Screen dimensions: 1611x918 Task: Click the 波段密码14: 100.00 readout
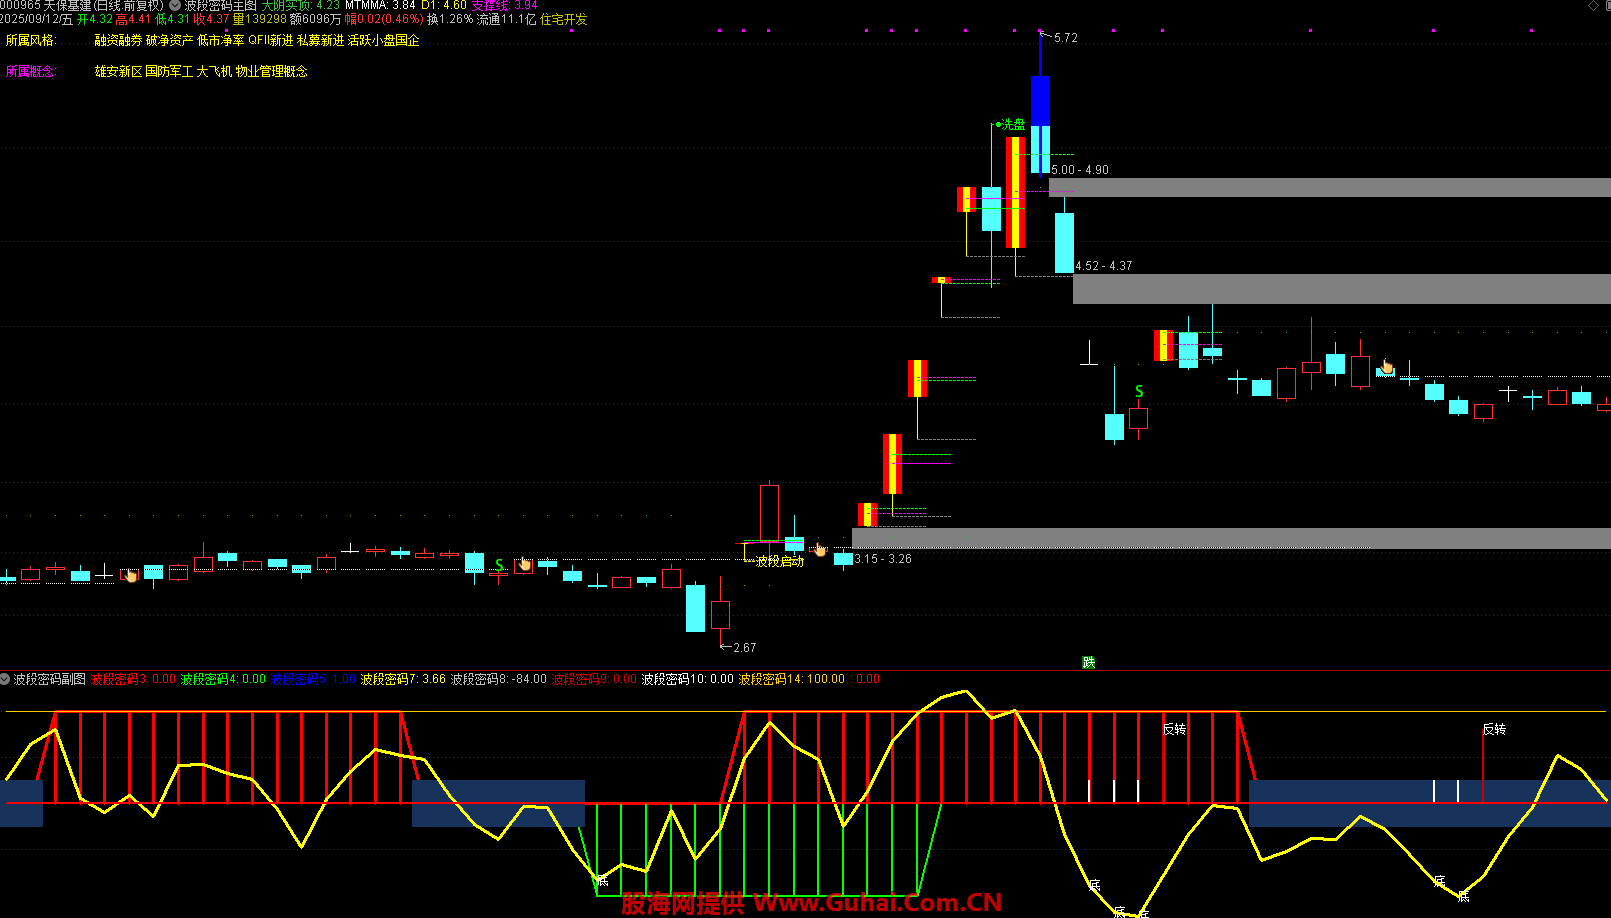(x=792, y=679)
